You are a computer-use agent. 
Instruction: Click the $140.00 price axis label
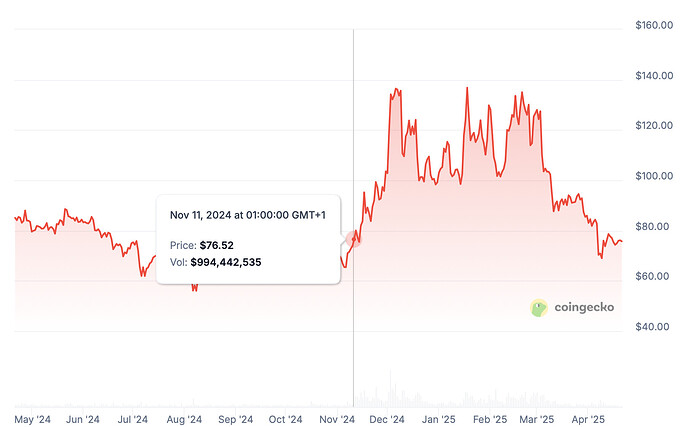pyautogui.click(x=654, y=76)
